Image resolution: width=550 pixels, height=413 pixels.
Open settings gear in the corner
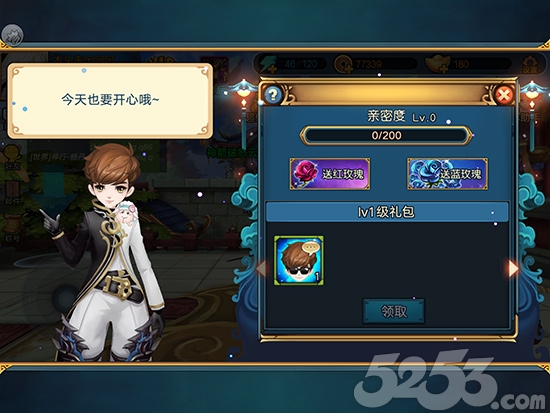(529, 65)
